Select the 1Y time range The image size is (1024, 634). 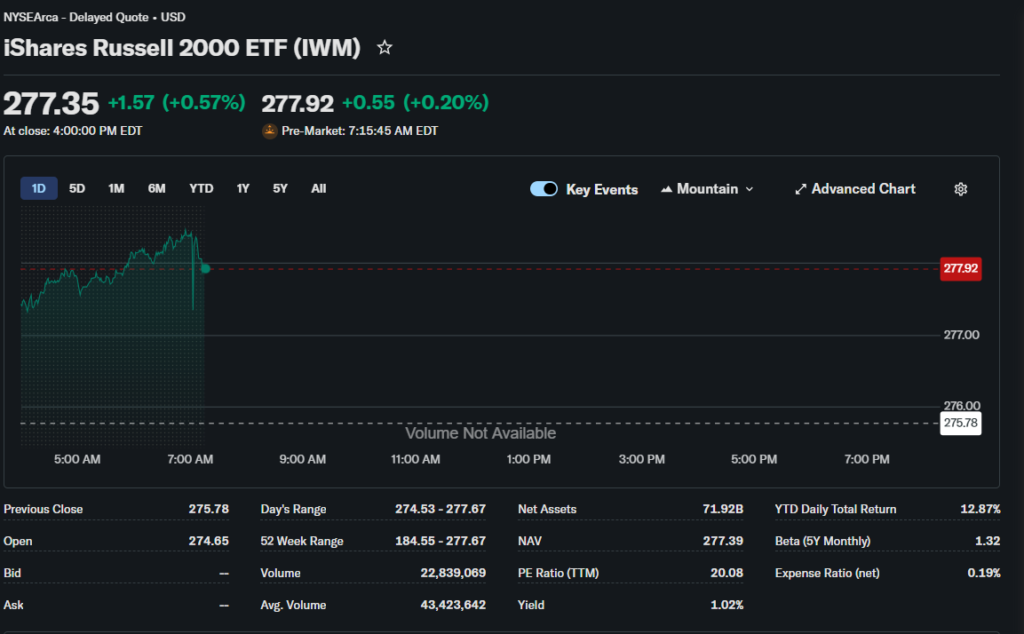(x=243, y=188)
